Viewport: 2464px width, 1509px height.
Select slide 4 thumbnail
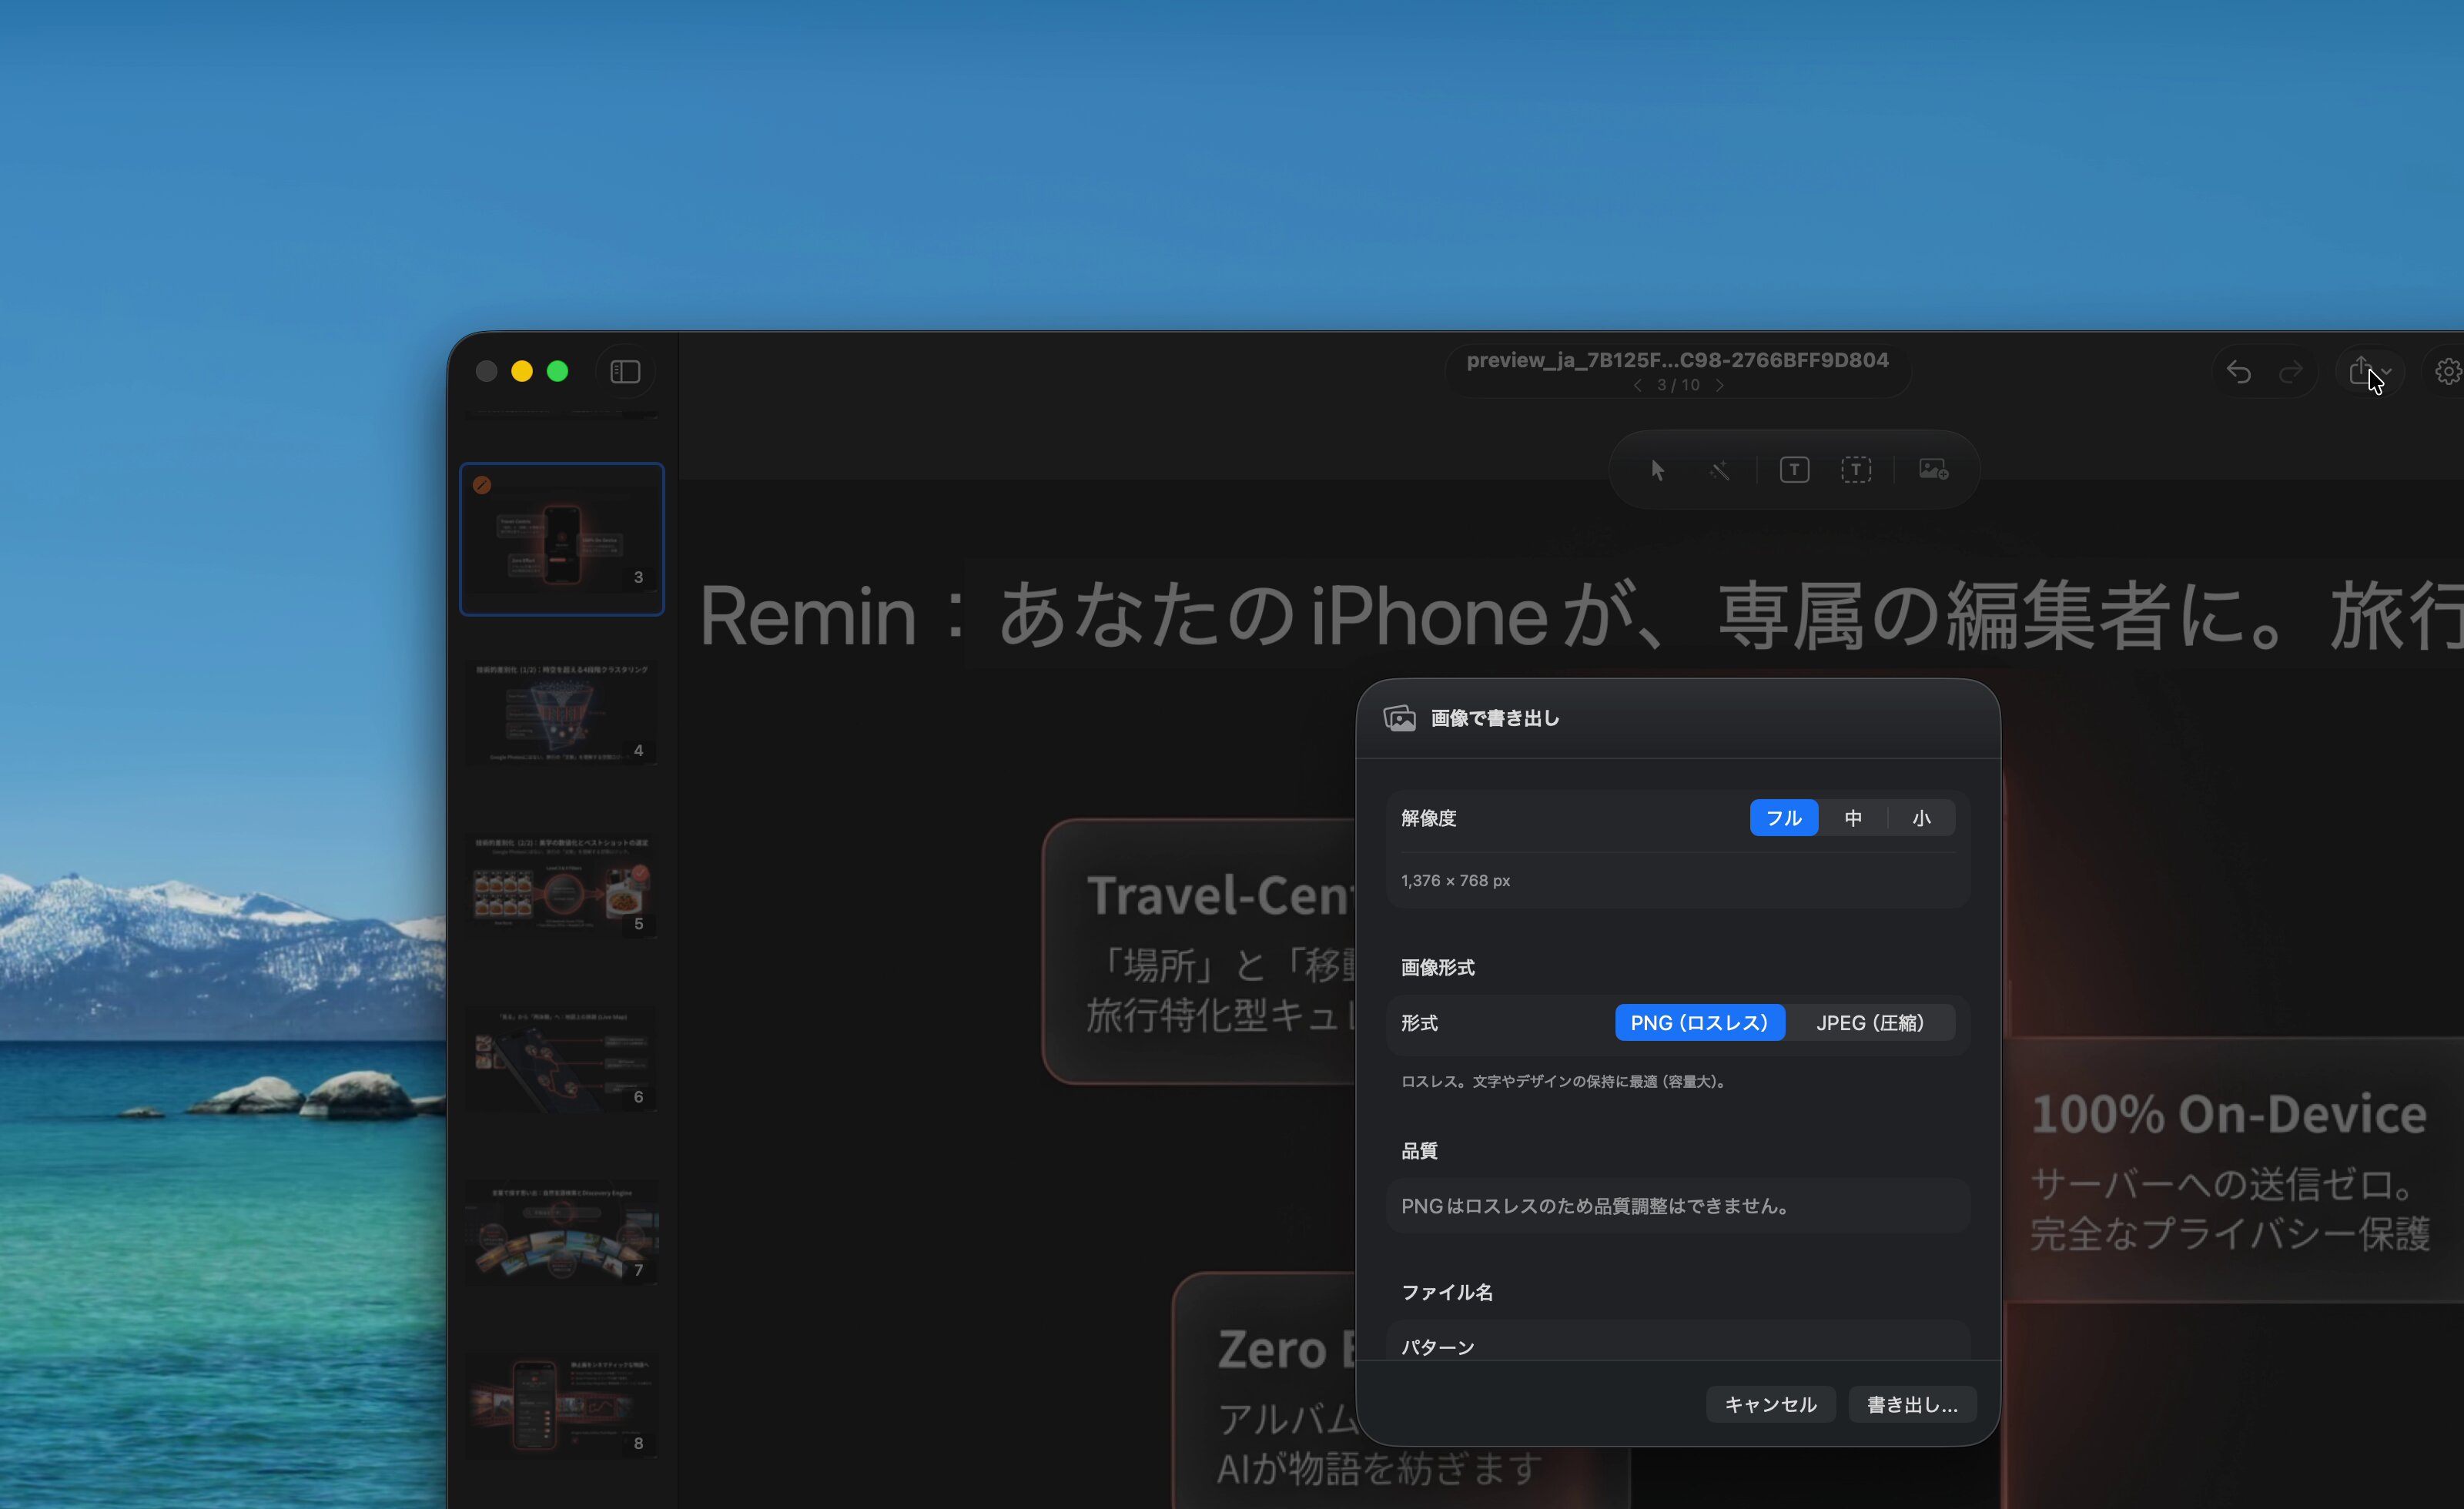coord(562,713)
